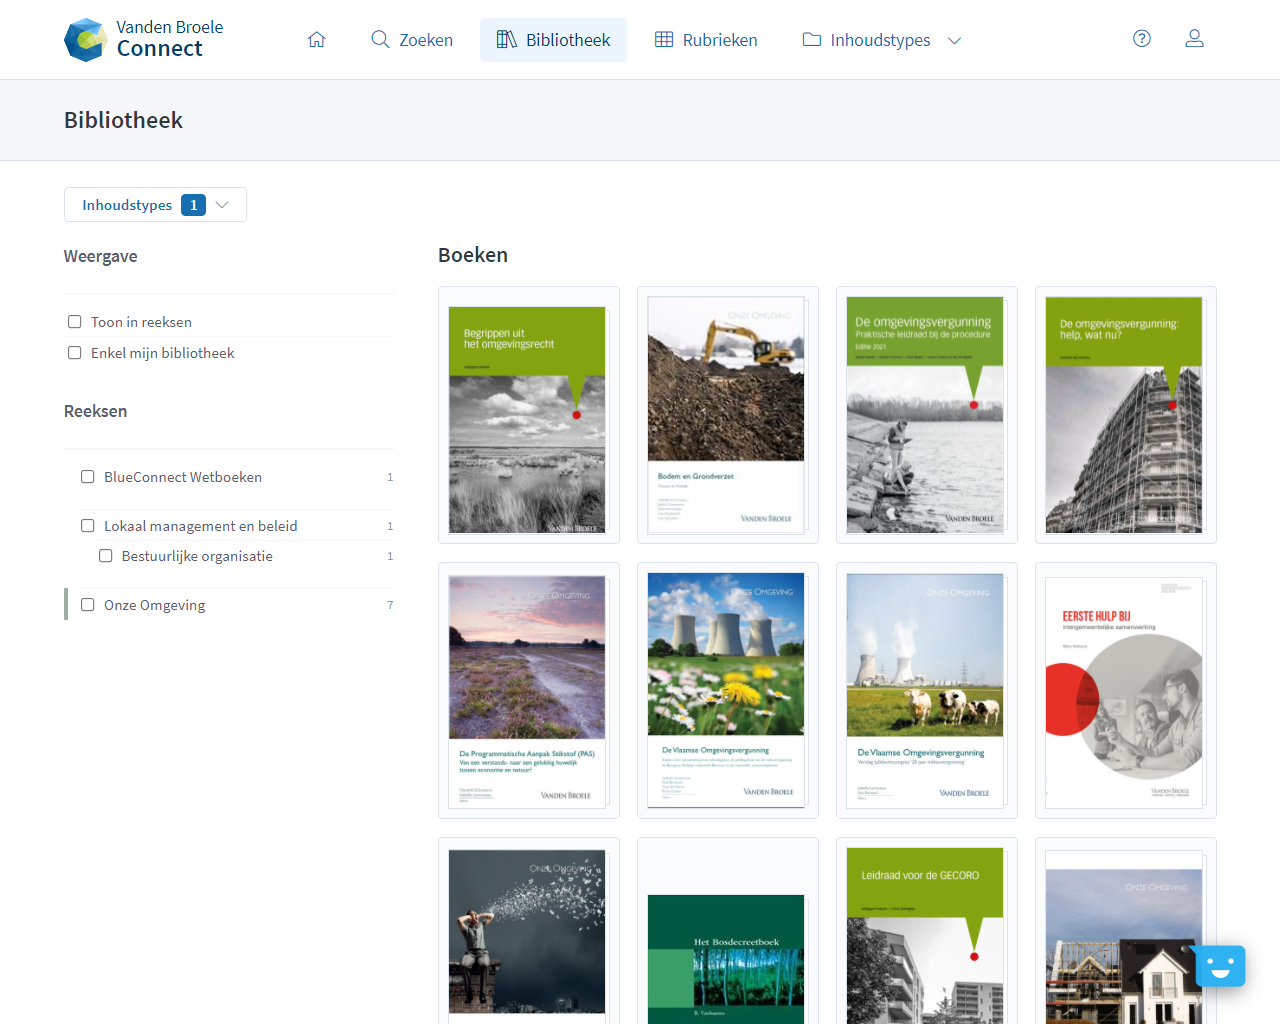
Task: Click the Zoeken magnifier icon
Action: 380,40
